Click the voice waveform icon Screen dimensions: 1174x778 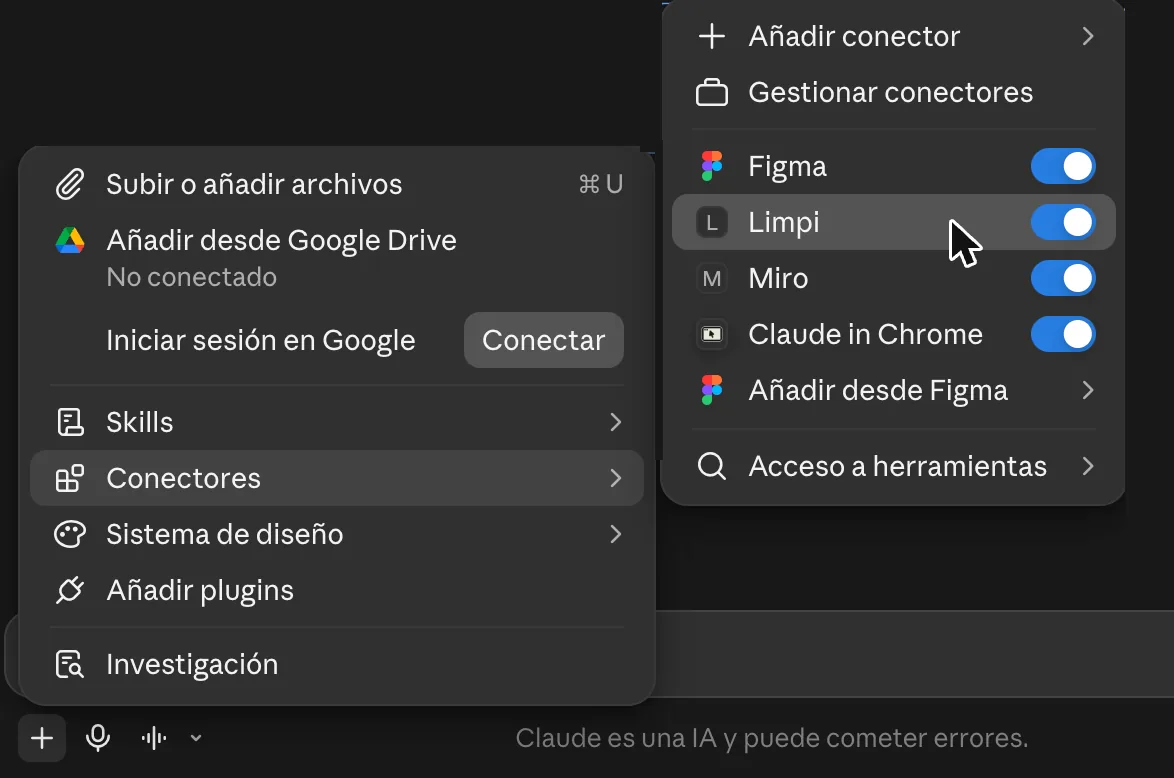pos(154,738)
